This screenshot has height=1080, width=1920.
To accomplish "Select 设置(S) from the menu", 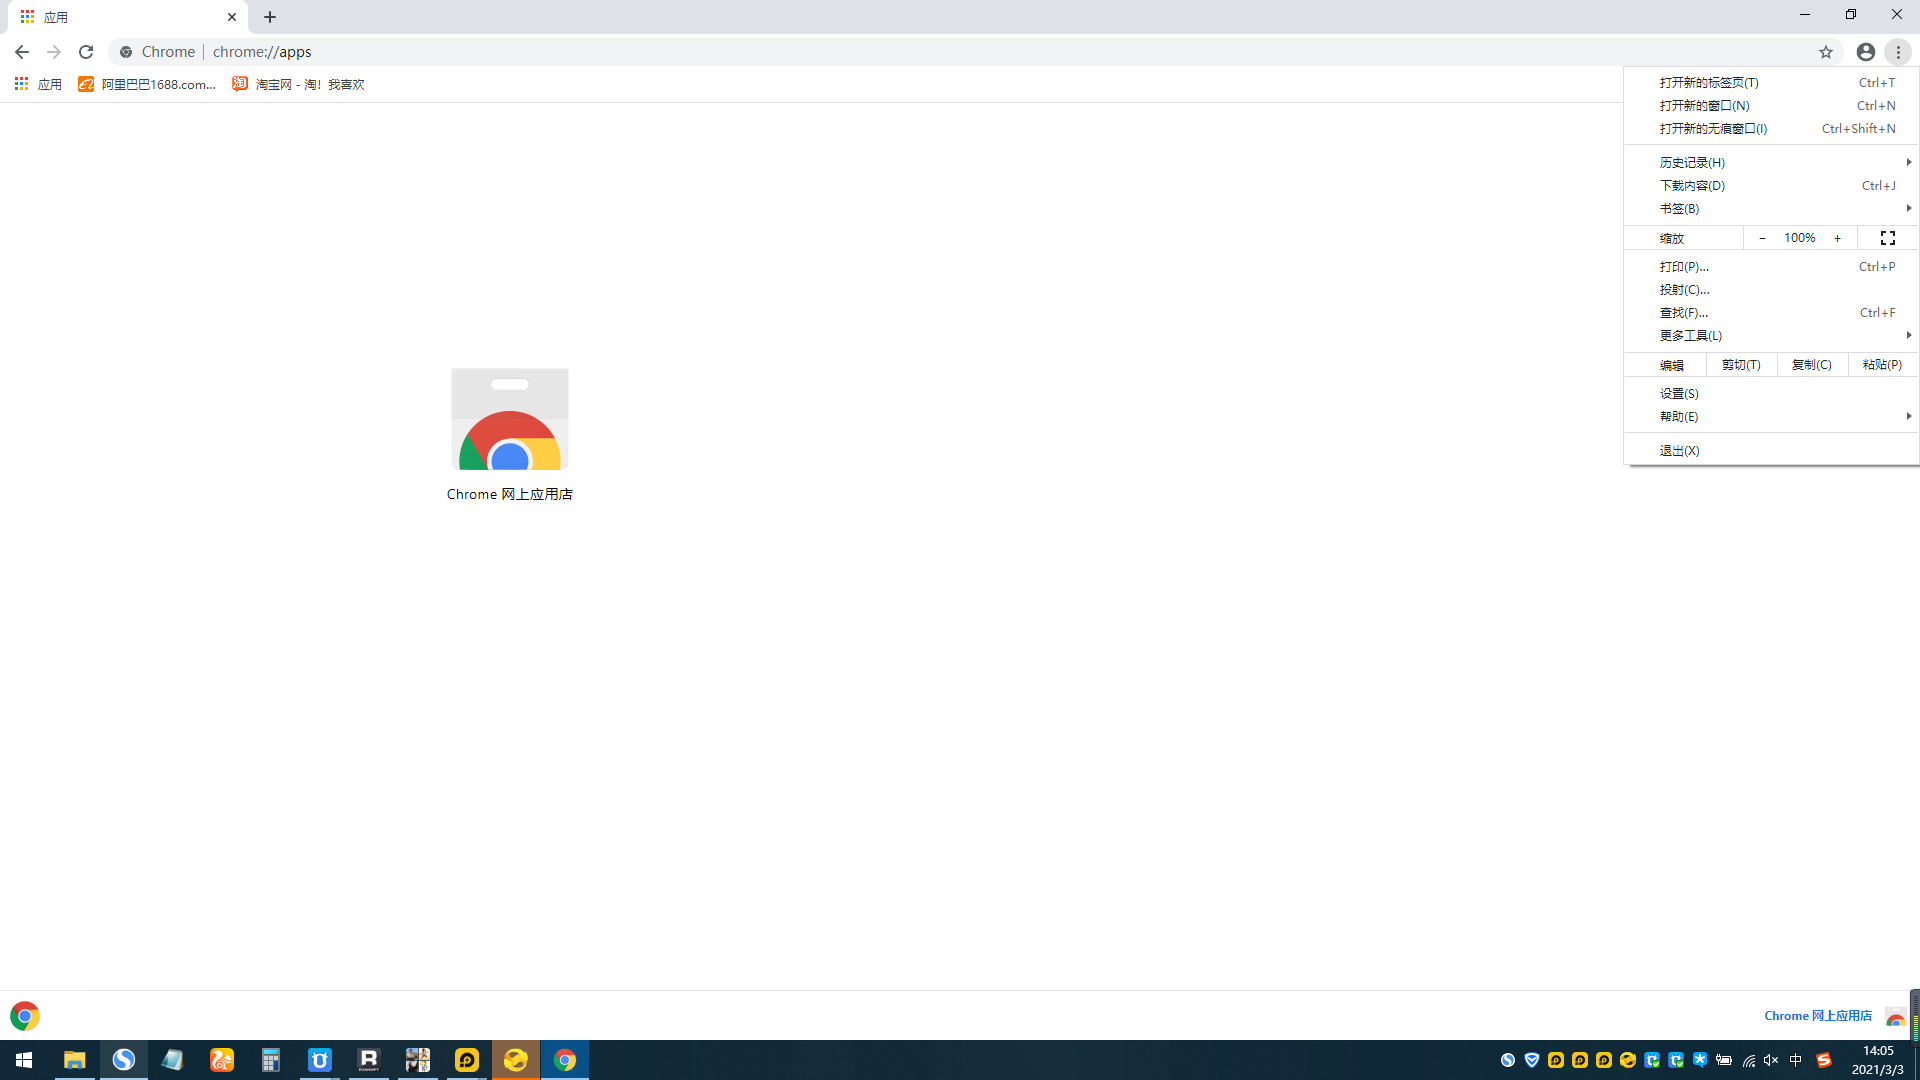I will coord(1679,393).
